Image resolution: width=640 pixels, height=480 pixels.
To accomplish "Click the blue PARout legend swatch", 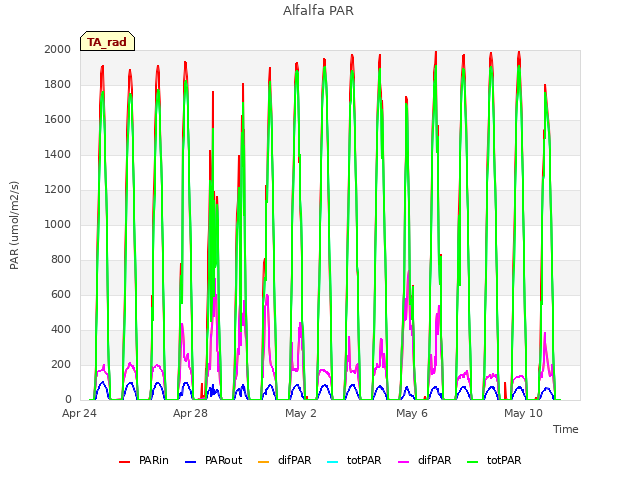I will point(191,461).
